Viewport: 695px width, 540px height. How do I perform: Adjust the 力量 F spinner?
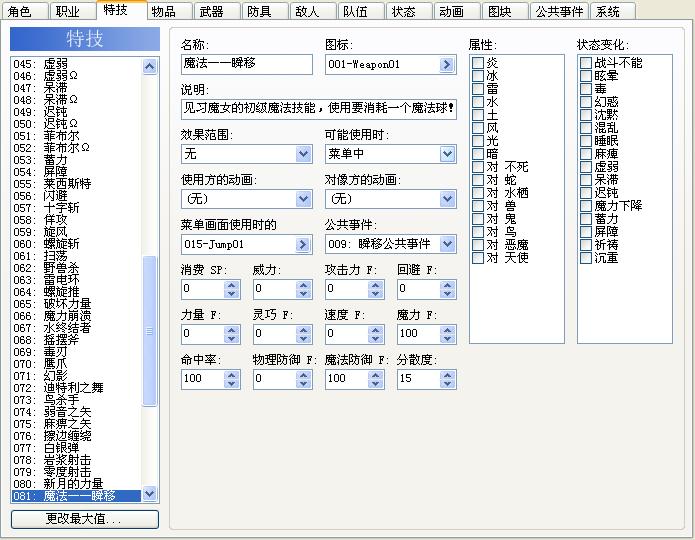coord(231,334)
